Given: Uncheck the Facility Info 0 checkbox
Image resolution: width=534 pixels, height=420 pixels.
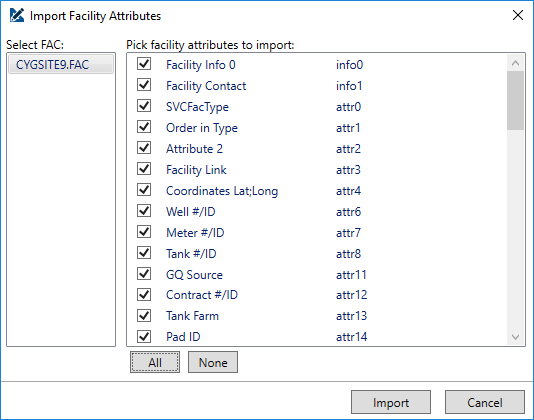Looking at the screenshot, I should pos(144,64).
